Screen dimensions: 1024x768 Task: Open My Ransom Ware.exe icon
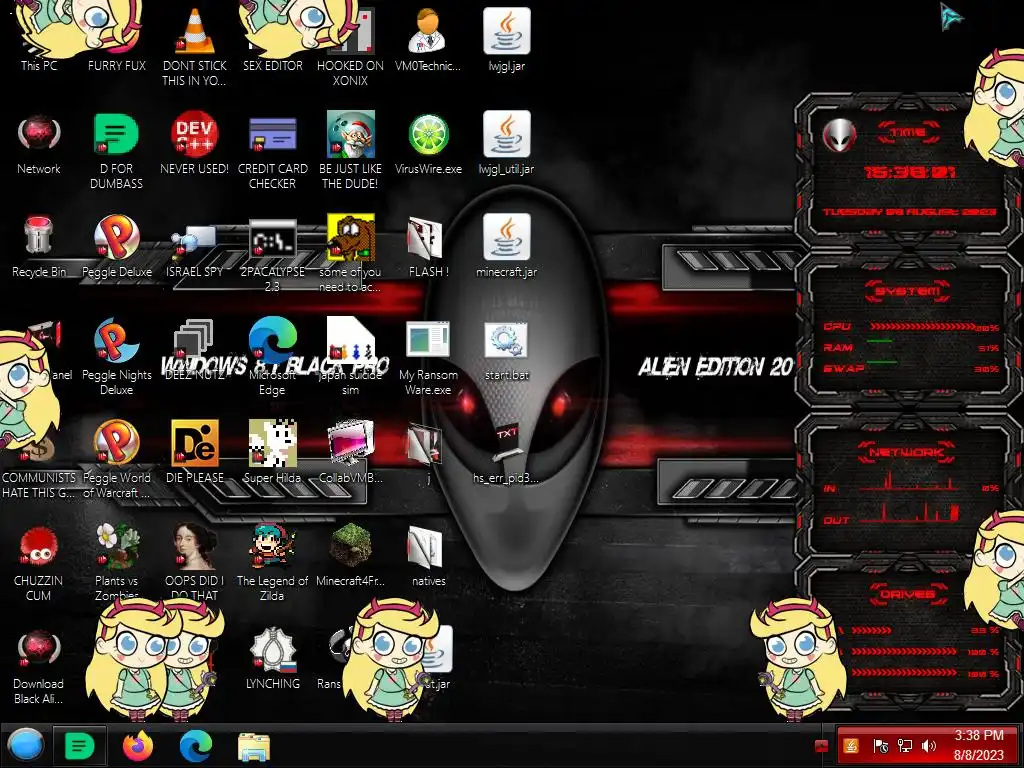coord(428,358)
